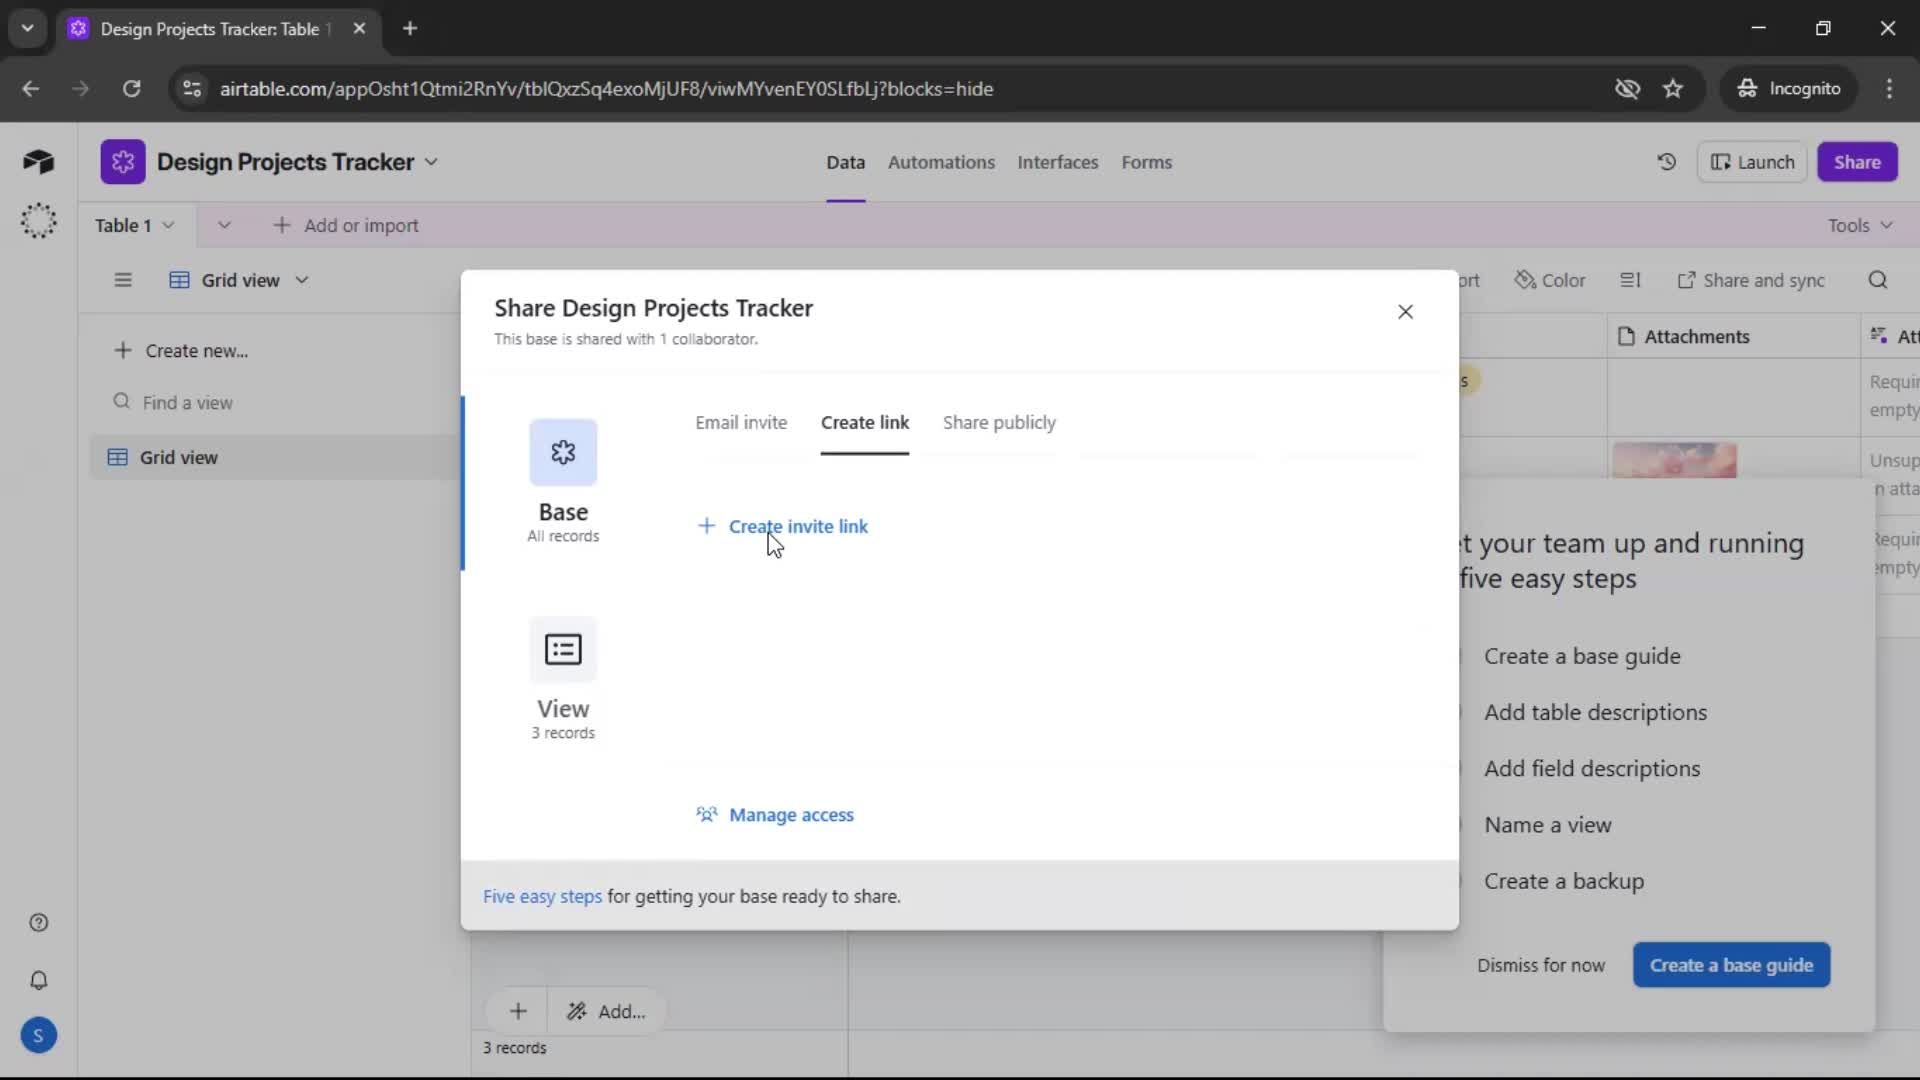Image resolution: width=1920 pixels, height=1080 pixels.
Task: Select the Email invite tab
Action: pos(741,423)
